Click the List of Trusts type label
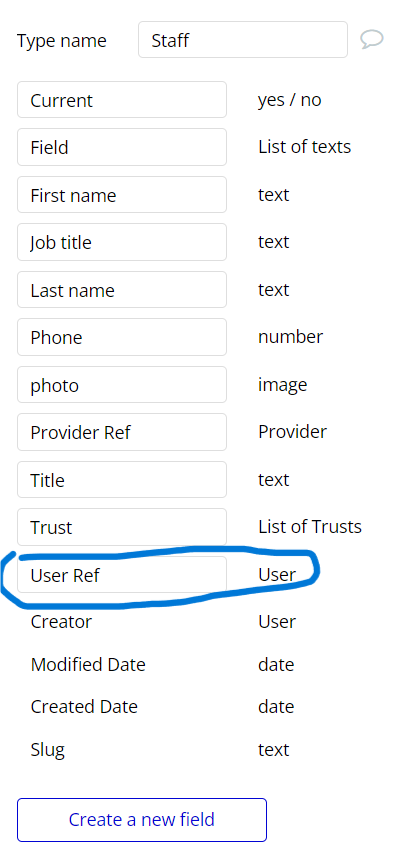Screen dimensions: 410x852 (x=310, y=527)
